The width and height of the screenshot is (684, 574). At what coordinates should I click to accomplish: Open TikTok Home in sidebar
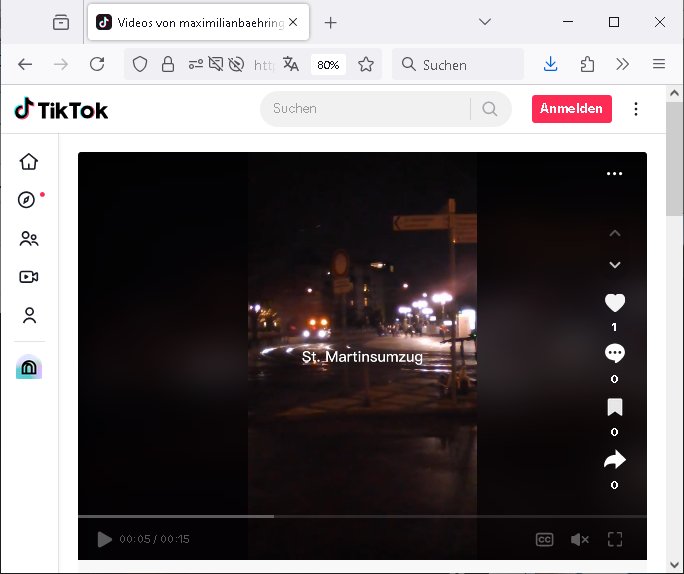29,162
